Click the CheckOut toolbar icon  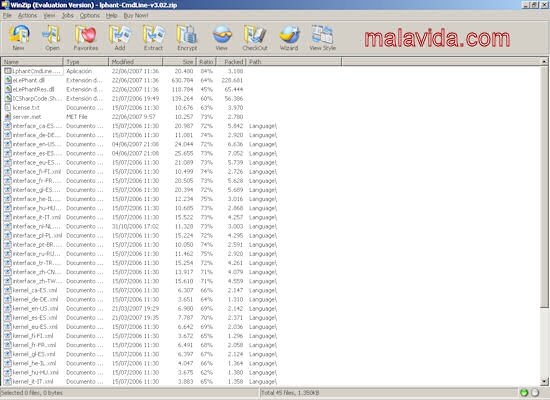tap(255, 34)
